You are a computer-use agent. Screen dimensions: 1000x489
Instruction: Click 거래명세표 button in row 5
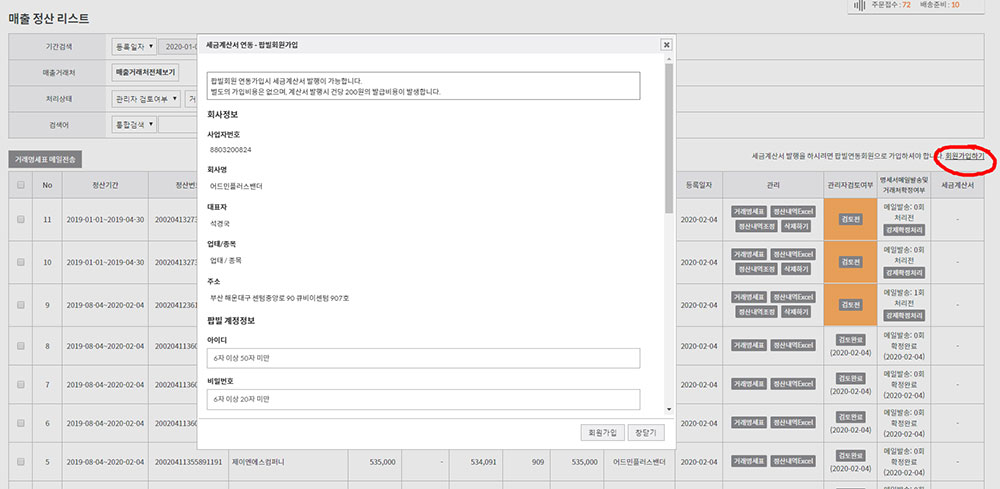click(x=749, y=462)
